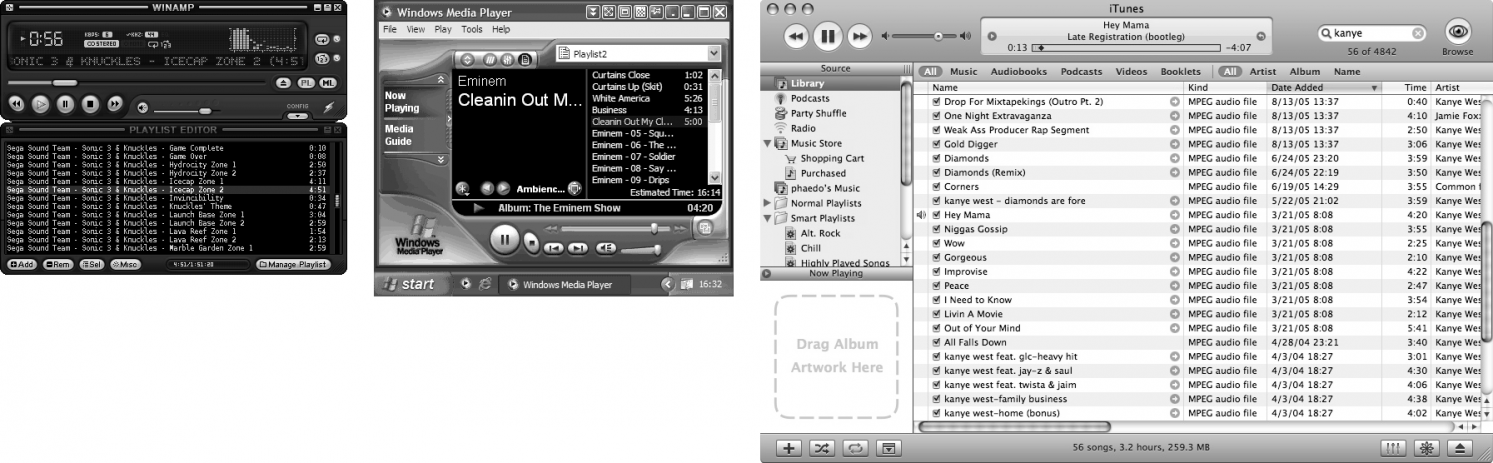
Task: Open the Help menu in Windows Media Player
Action: coord(501,30)
